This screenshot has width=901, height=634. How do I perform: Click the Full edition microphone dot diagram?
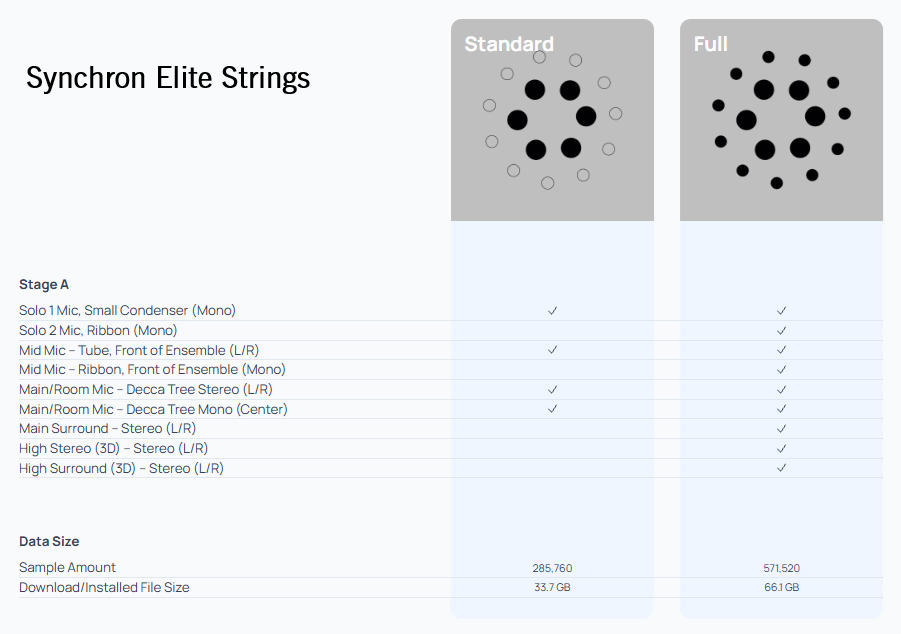coord(781,120)
